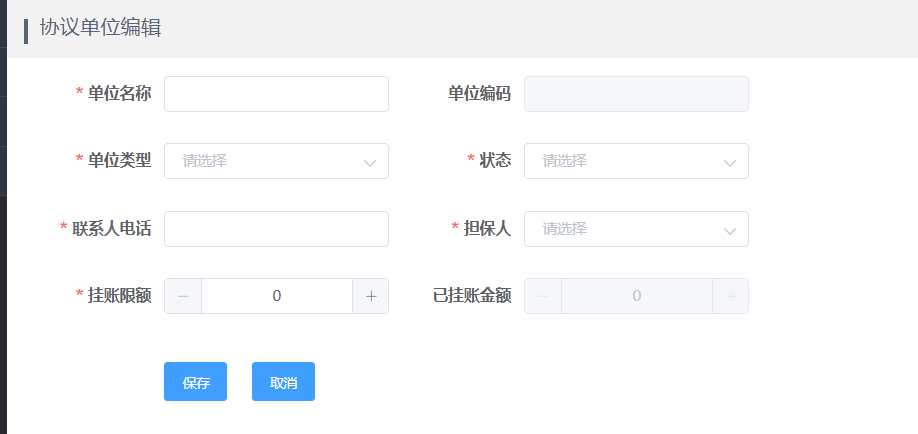Click the 协议单位编辑 header title
The width and height of the screenshot is (918, 434).
101,28
